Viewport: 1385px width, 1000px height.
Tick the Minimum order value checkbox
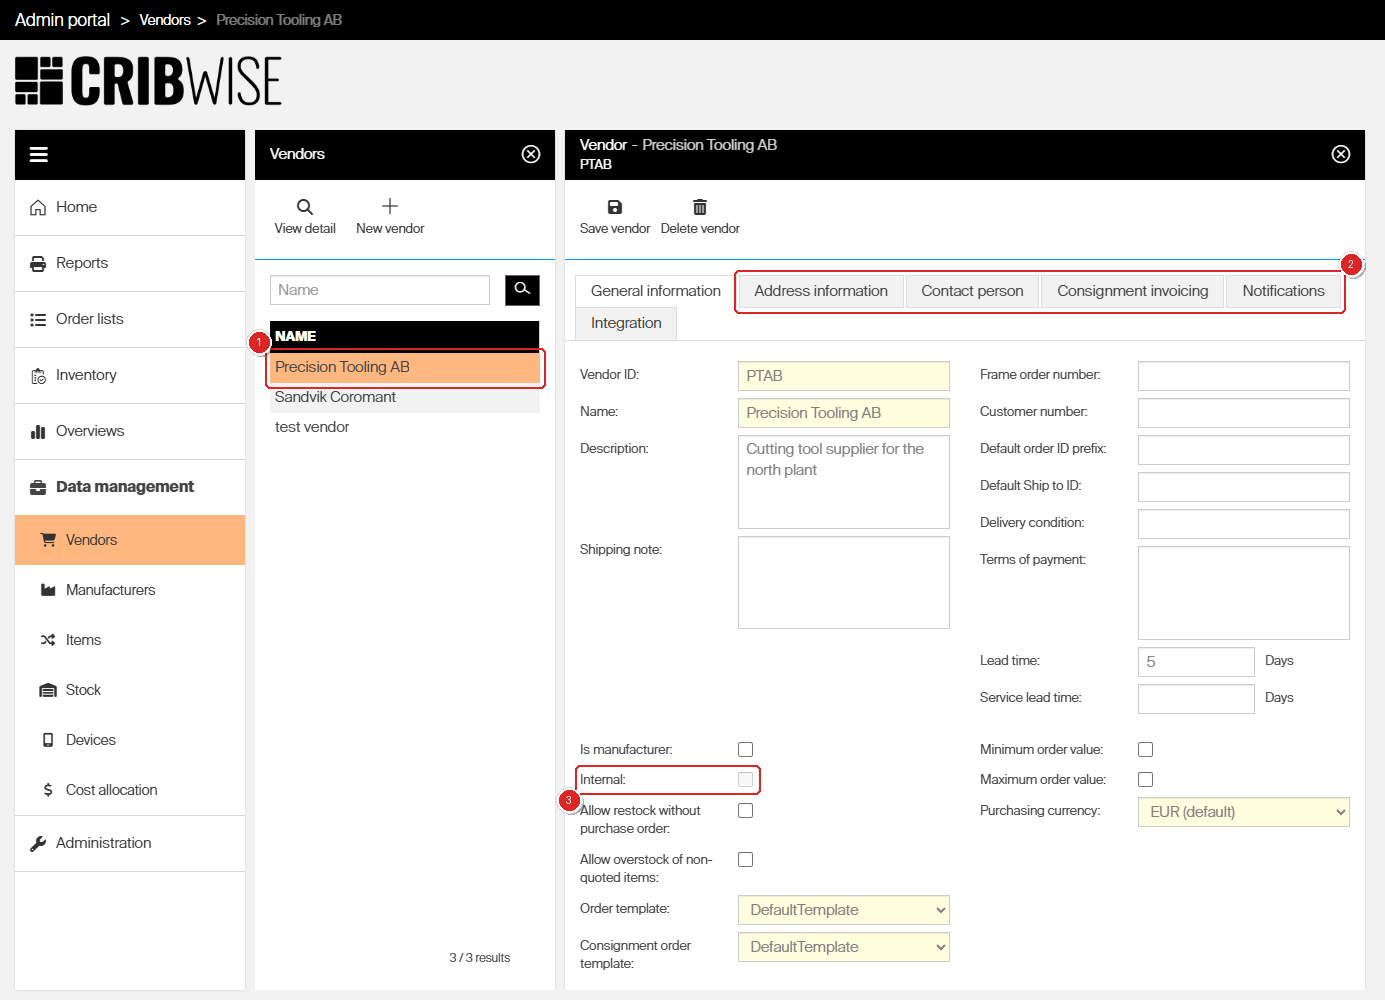pos(1145,749)
